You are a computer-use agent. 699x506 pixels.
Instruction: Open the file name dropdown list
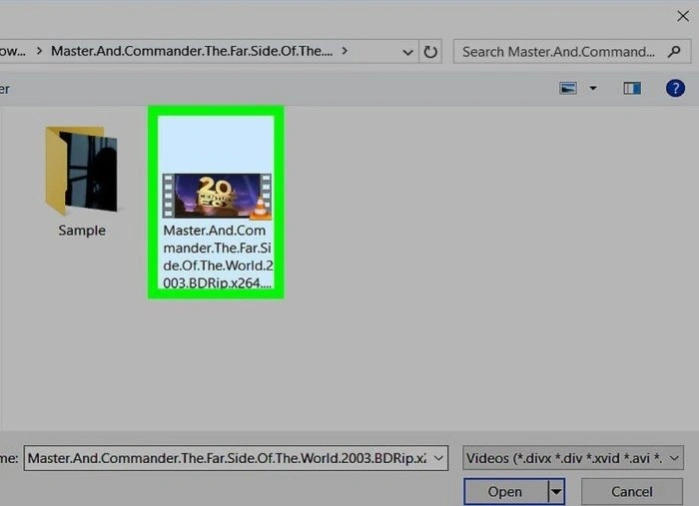click(x=439, y=458)
